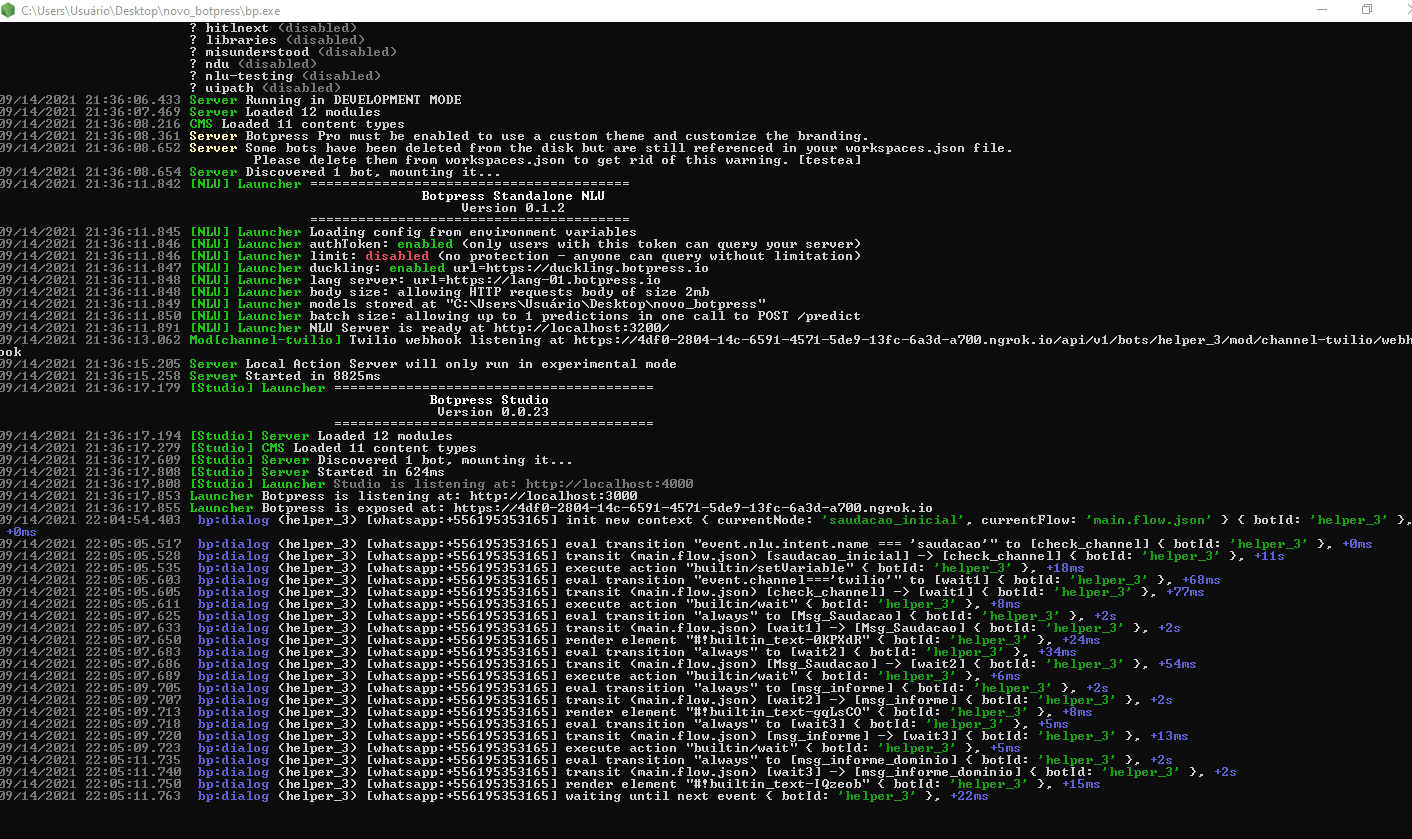
Task: Click the 'Botpress Pro must be enabled' warning
Action: click(557, 136)
